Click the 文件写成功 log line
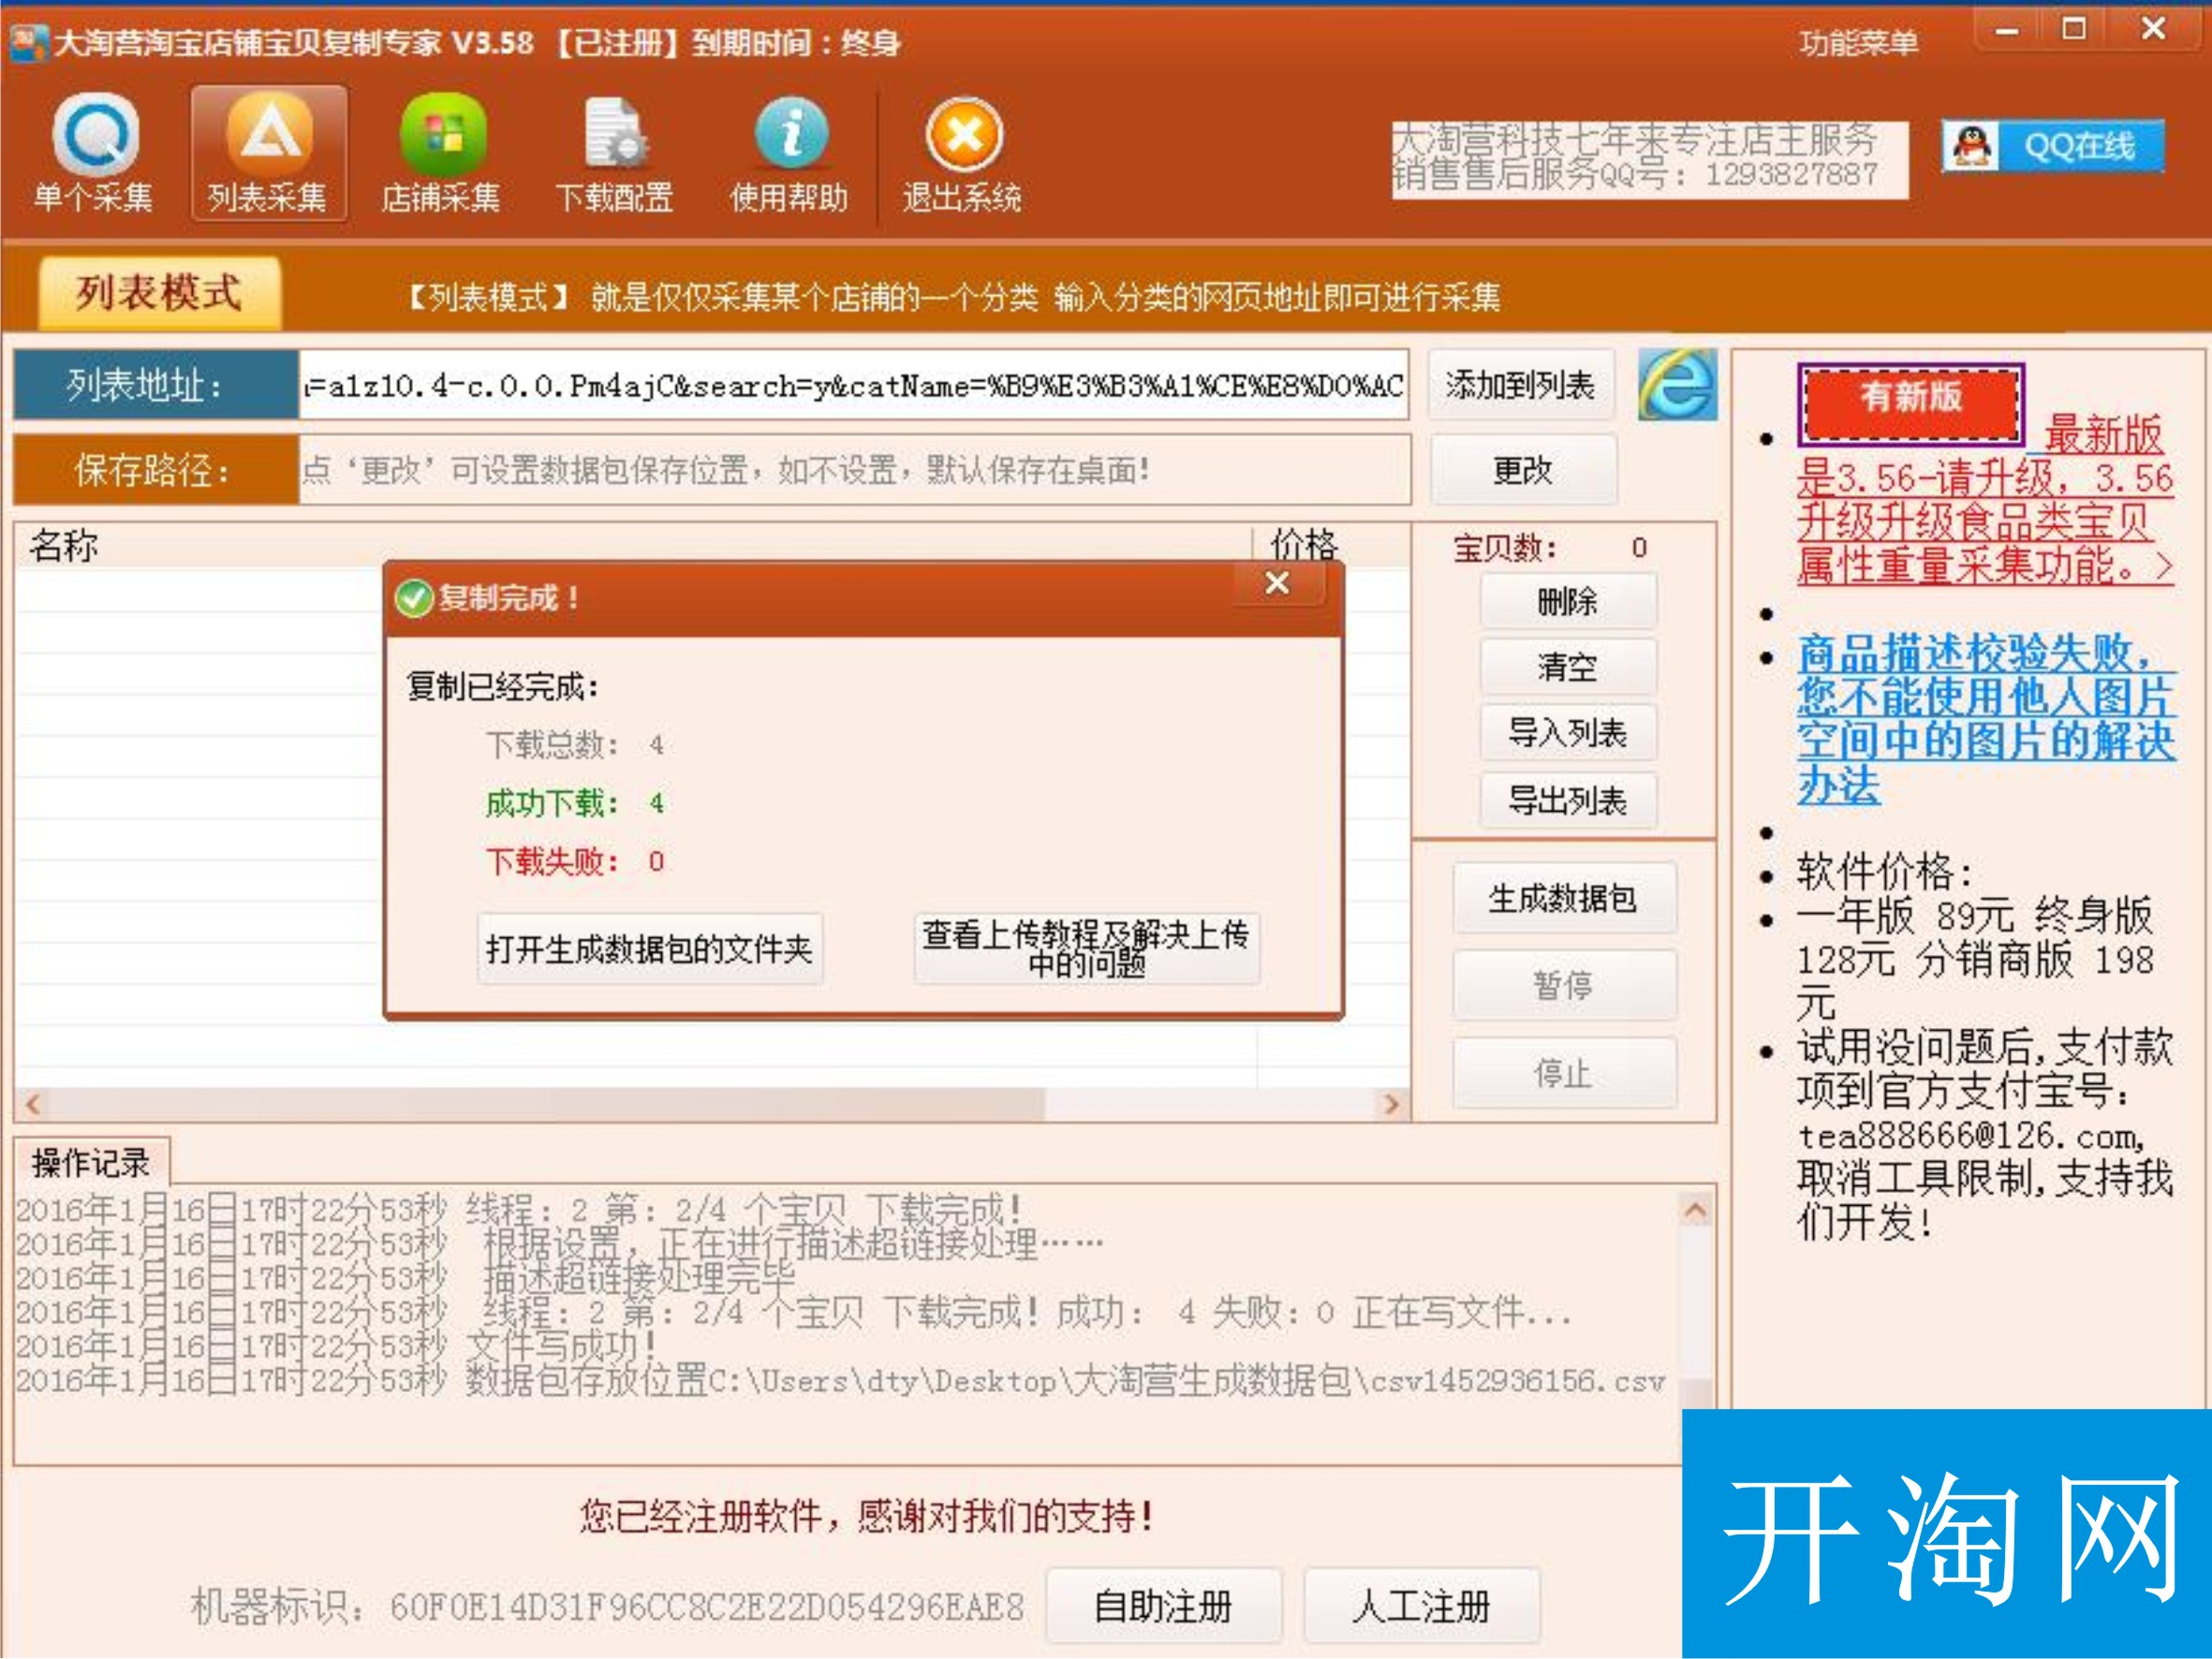Image resolution: width=2212 pixels, height=1659 pixels. [337, 1346]
